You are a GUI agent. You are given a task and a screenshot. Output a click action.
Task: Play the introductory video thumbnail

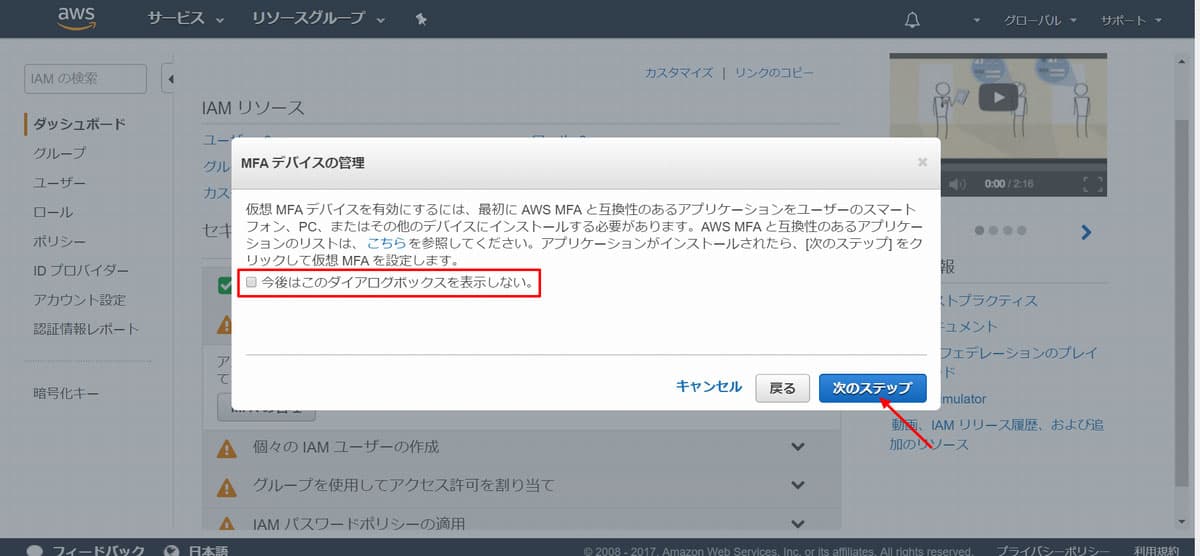(x=998, y=97)
